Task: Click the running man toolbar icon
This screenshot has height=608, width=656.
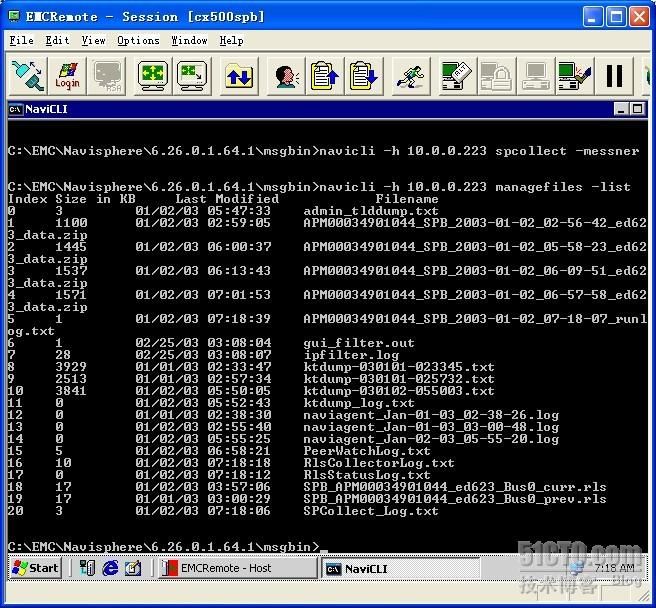Action: point(410,76)
